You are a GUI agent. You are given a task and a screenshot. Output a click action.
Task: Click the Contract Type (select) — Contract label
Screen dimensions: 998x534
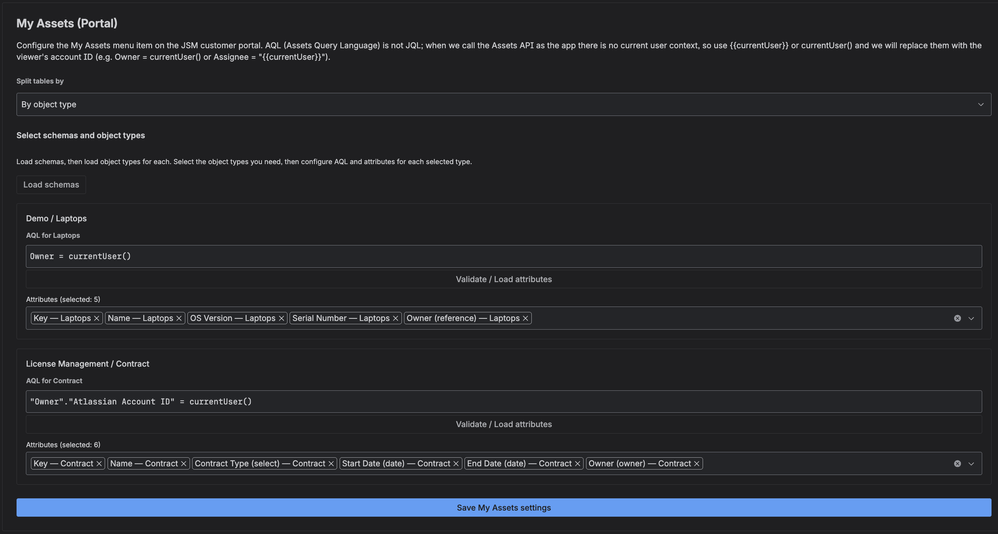260,464
